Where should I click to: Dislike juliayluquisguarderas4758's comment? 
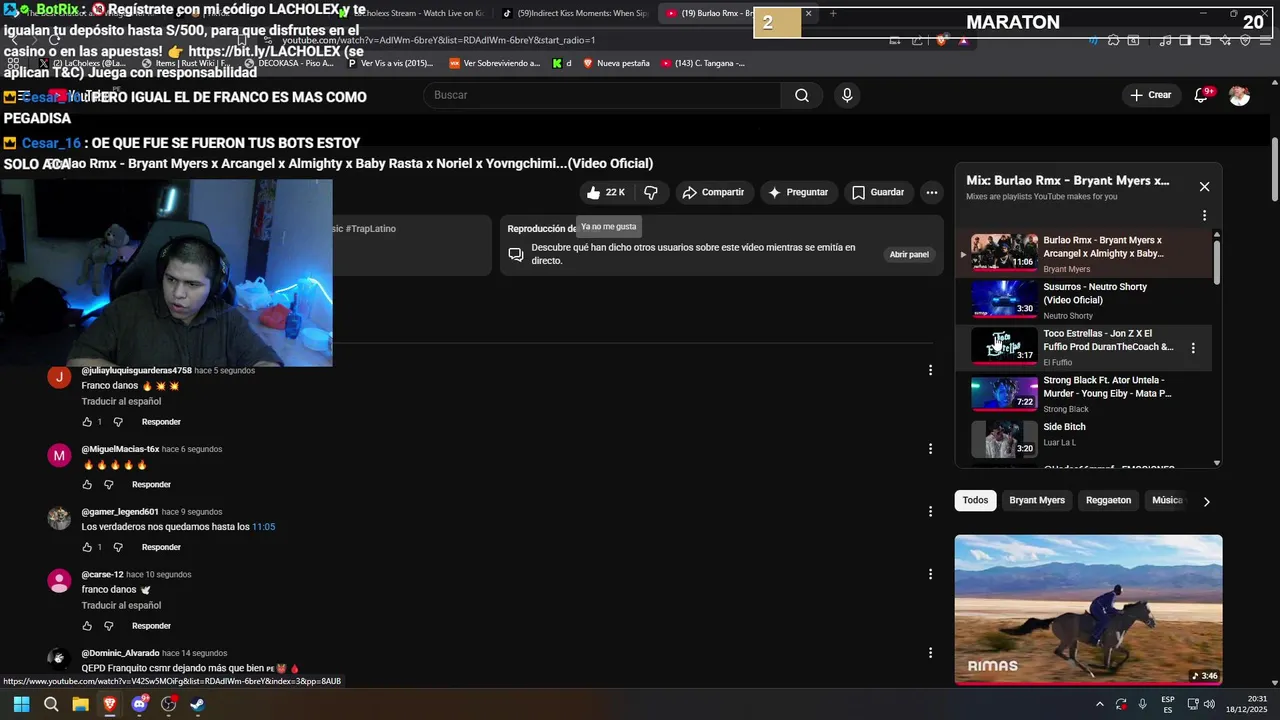(118, 422)
